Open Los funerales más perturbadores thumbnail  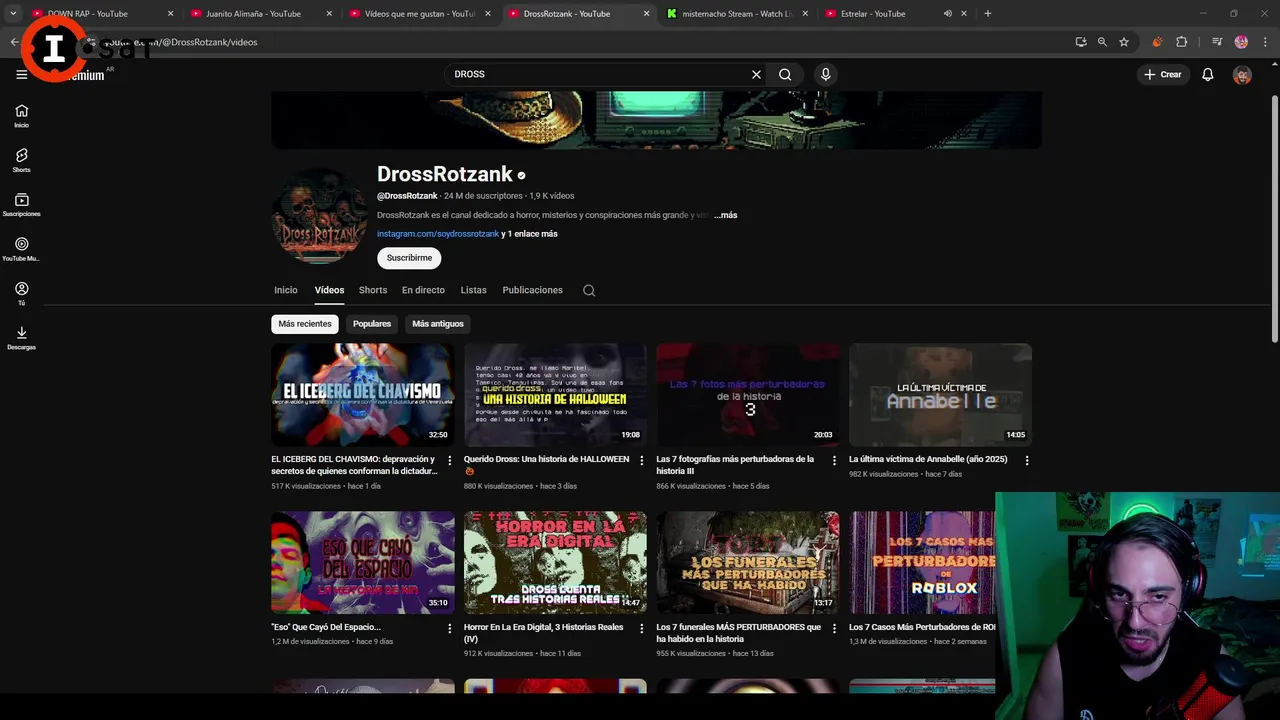tap(748, 562)
